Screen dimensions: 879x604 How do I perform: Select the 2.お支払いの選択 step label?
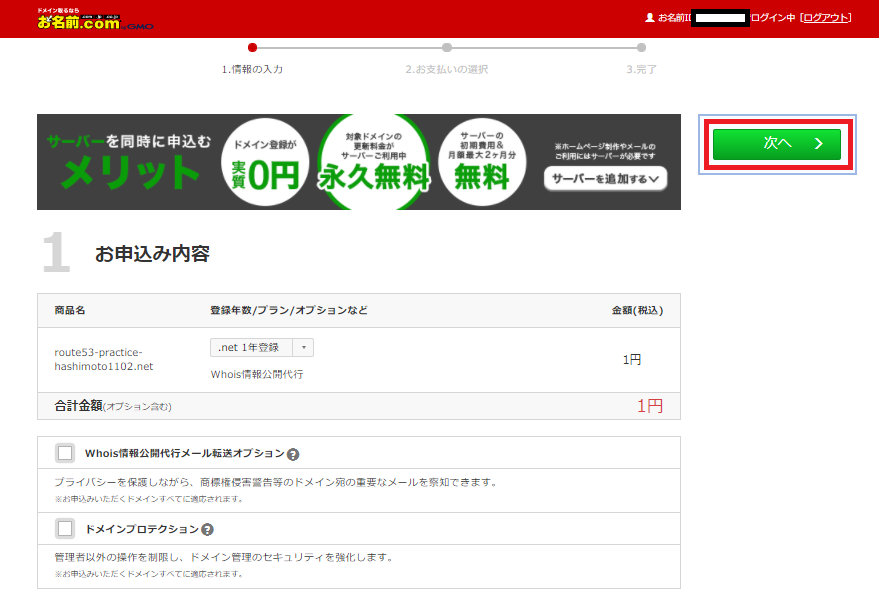tap(446, 70)
